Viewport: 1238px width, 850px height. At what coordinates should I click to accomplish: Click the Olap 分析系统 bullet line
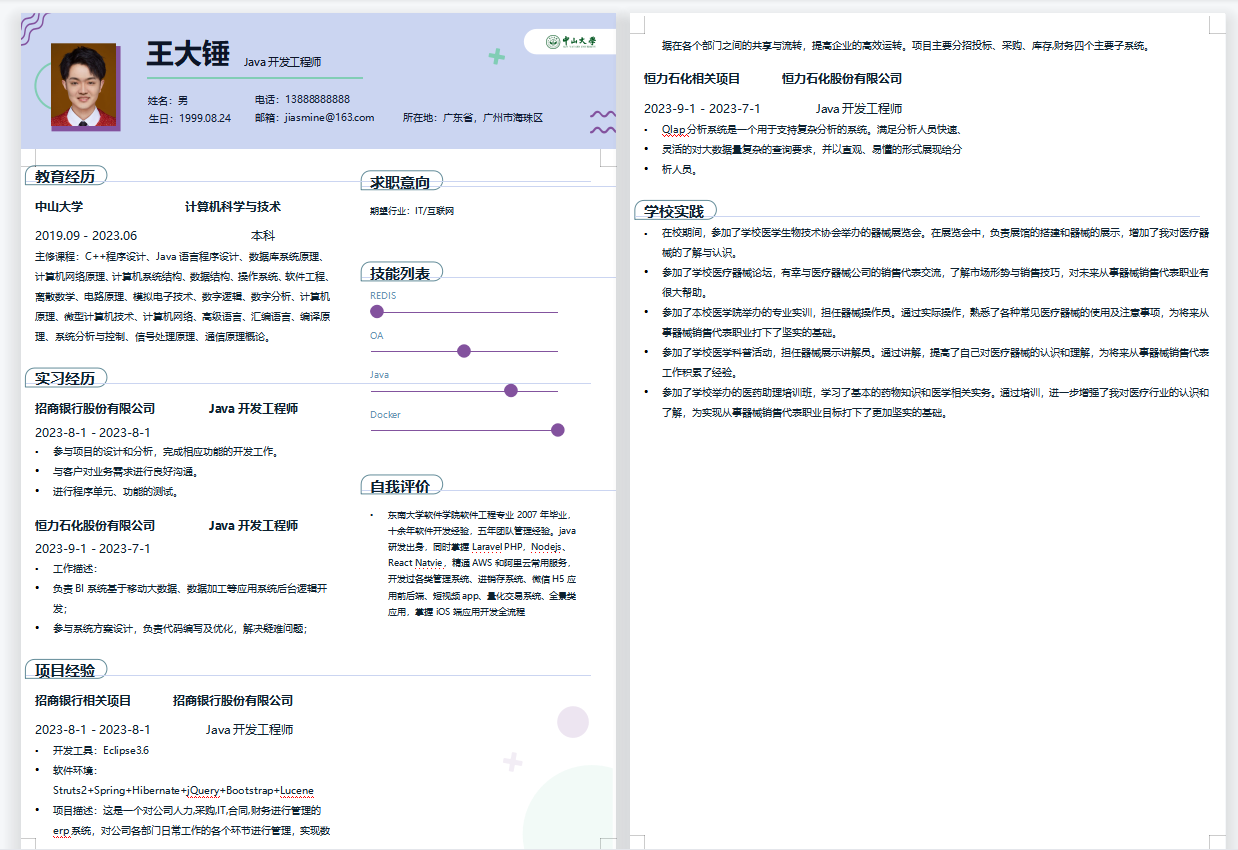(812, 130)
